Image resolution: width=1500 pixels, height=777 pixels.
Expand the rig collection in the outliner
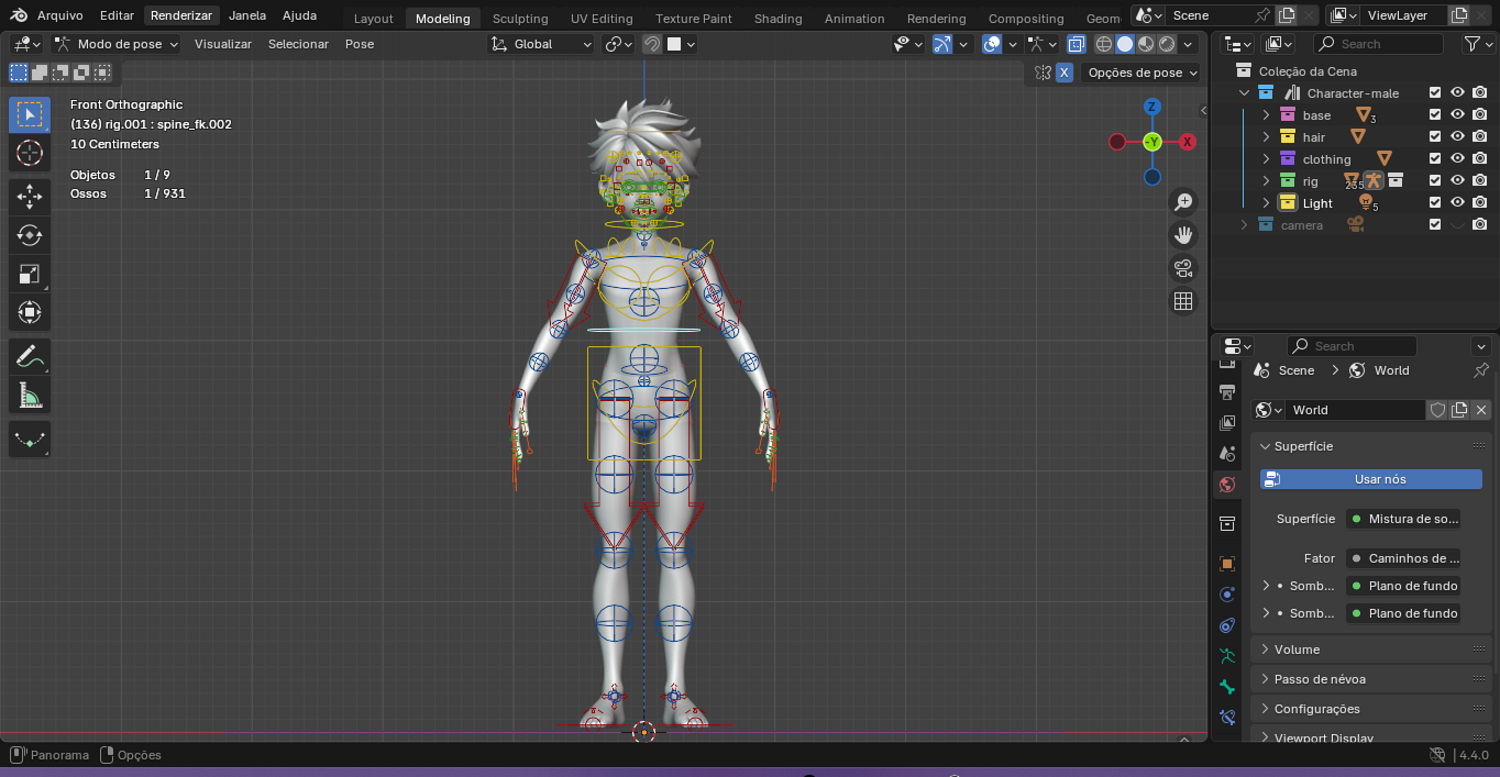tap(1266, 181)
